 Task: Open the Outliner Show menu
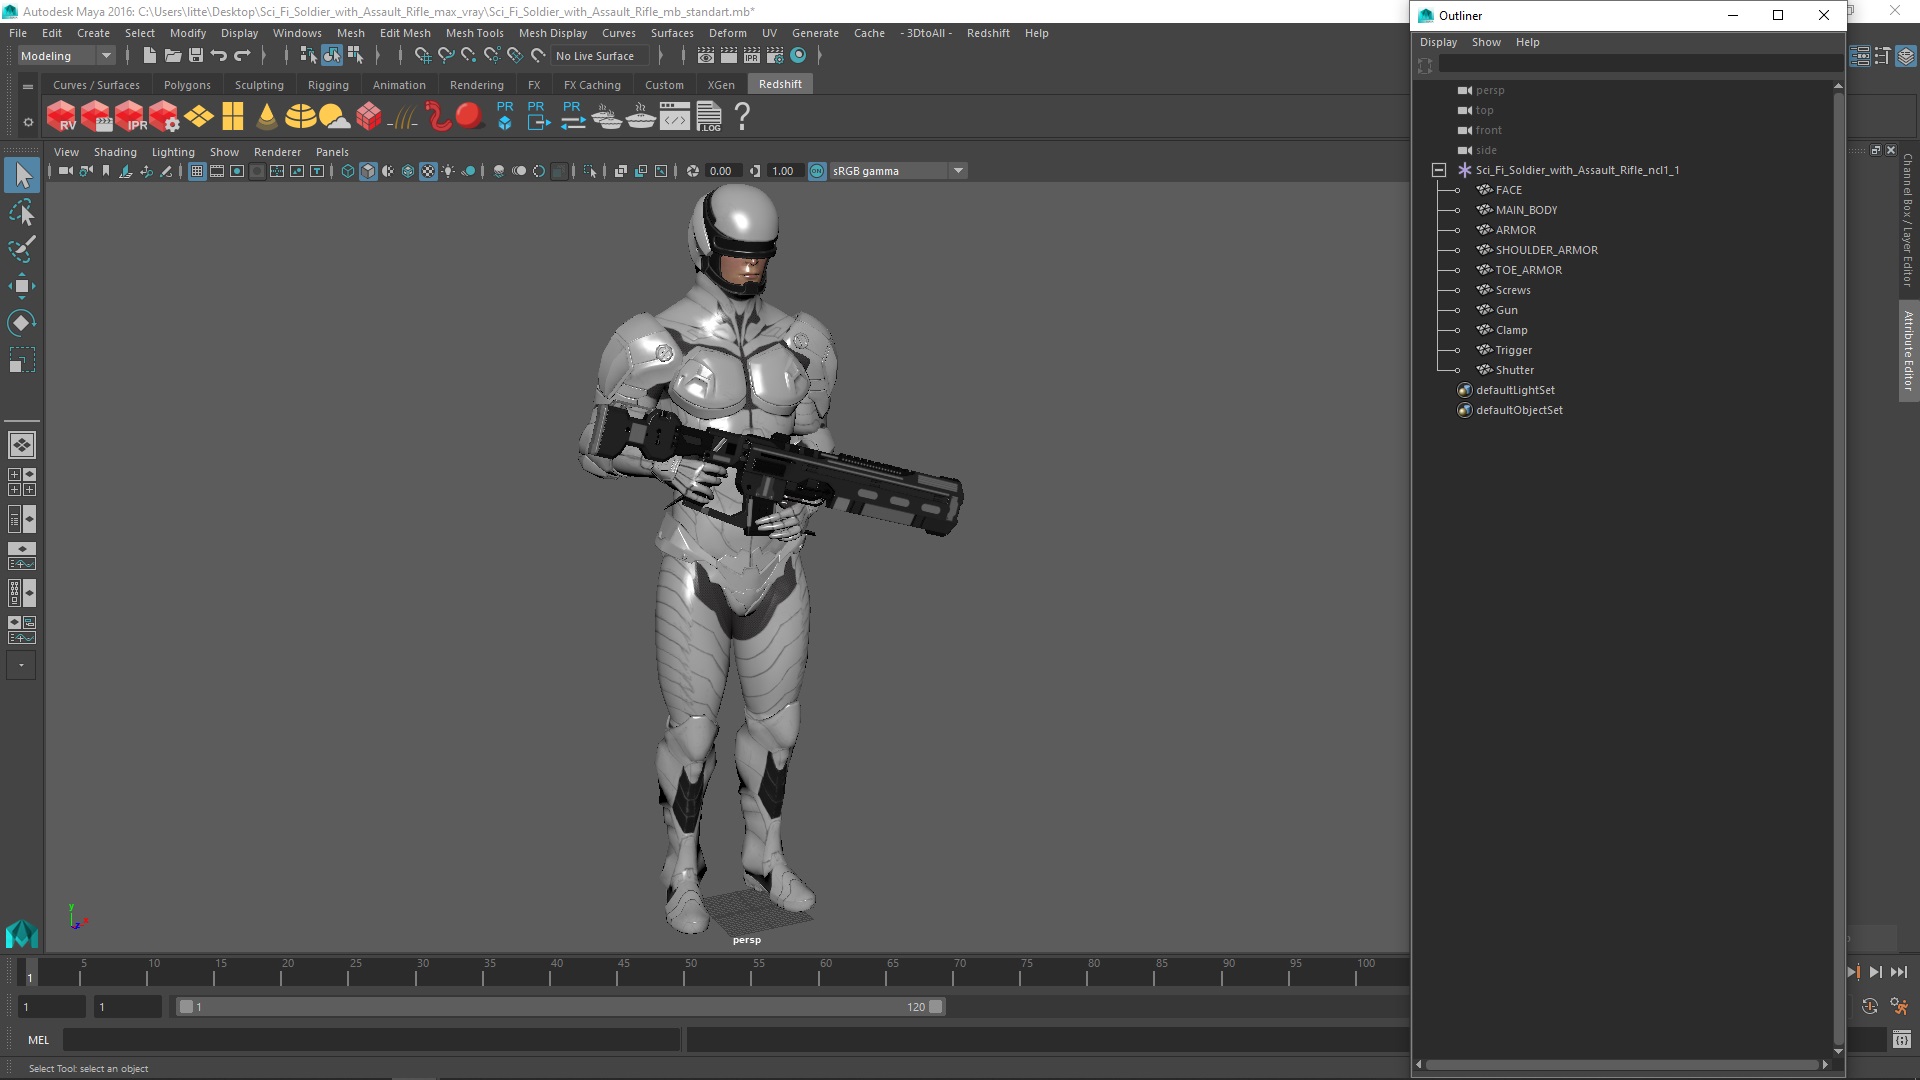(x=1485, y=42)
